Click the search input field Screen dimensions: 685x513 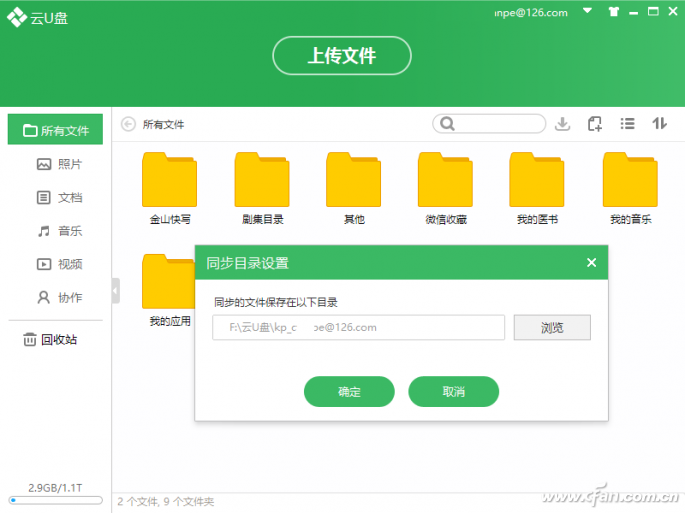tap(489, 124)
